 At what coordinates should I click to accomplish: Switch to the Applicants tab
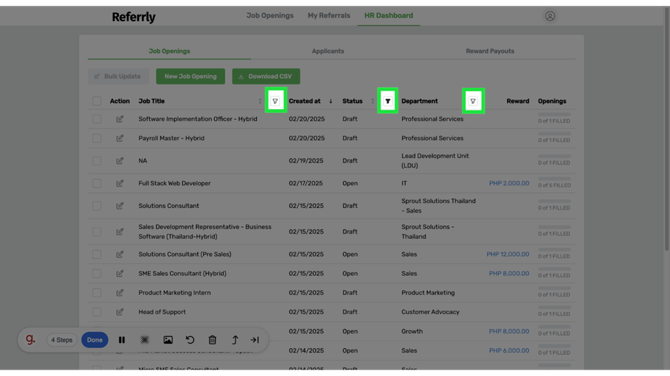pos(328,51)
